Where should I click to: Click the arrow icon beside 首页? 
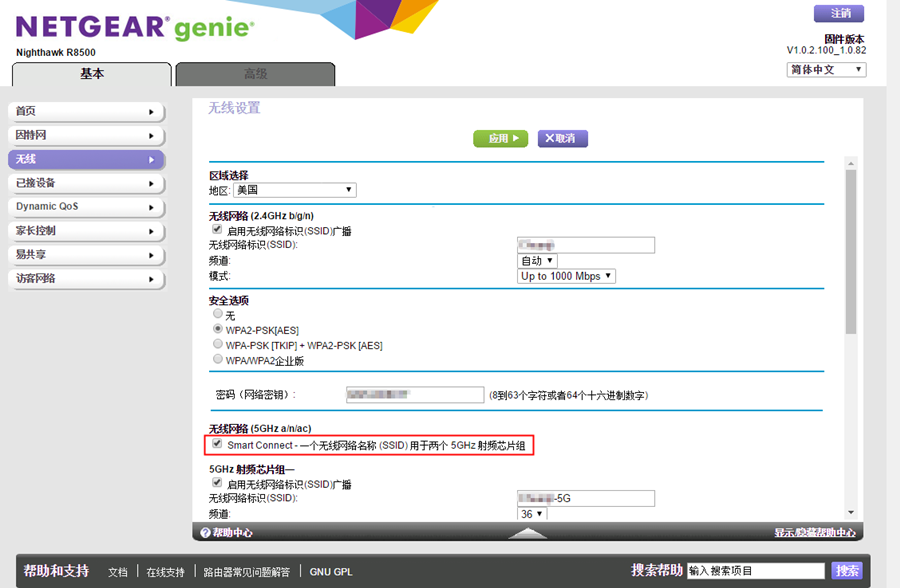click(x=151, y=112)
